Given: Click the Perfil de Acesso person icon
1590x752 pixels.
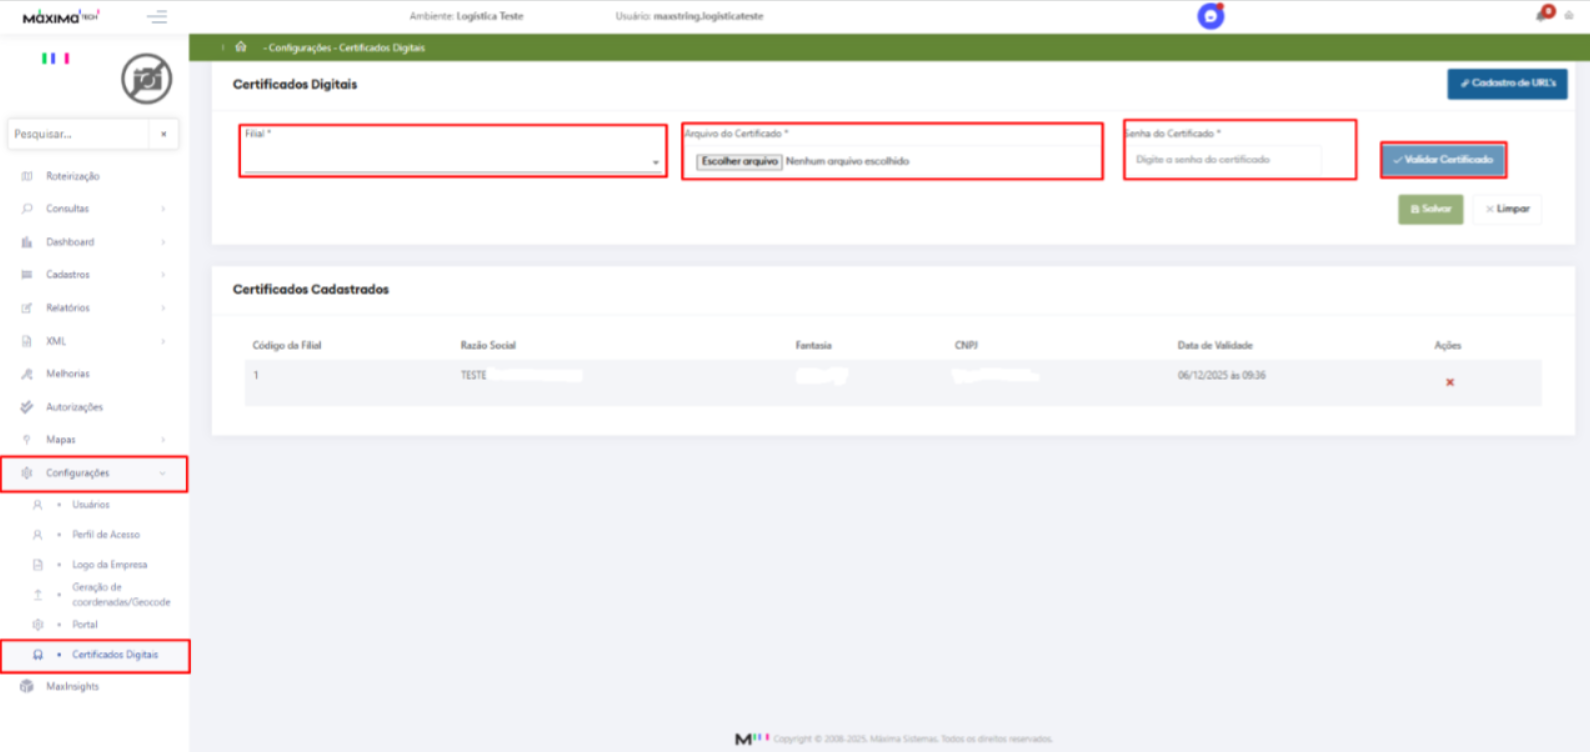Looking at the screenshot, I should pos(38,535).
